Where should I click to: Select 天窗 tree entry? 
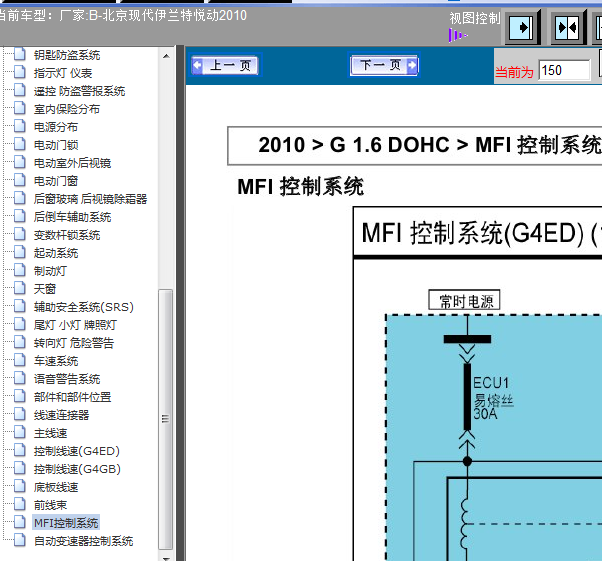(45, 289)
